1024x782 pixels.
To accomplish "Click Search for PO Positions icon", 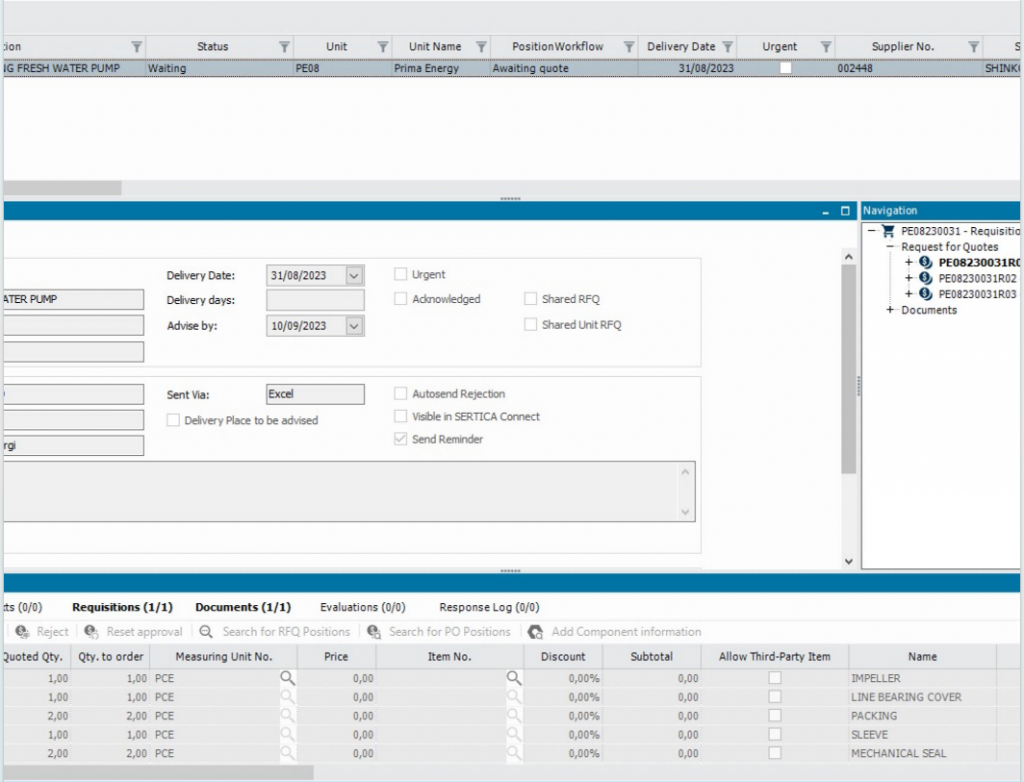I will coord(374,632).
